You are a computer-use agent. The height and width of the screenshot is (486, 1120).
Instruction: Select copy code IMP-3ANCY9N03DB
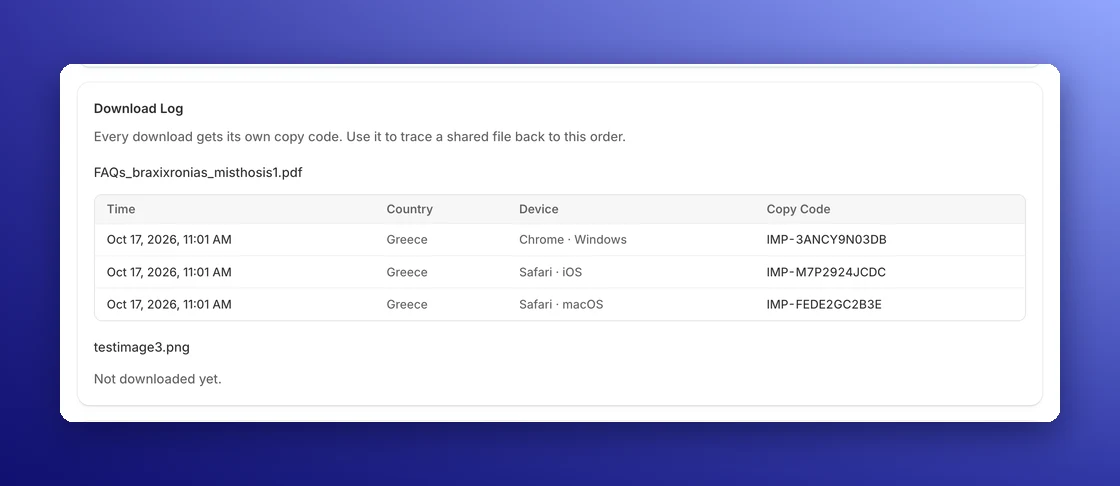pyautogui.click(x=826, y=240)
